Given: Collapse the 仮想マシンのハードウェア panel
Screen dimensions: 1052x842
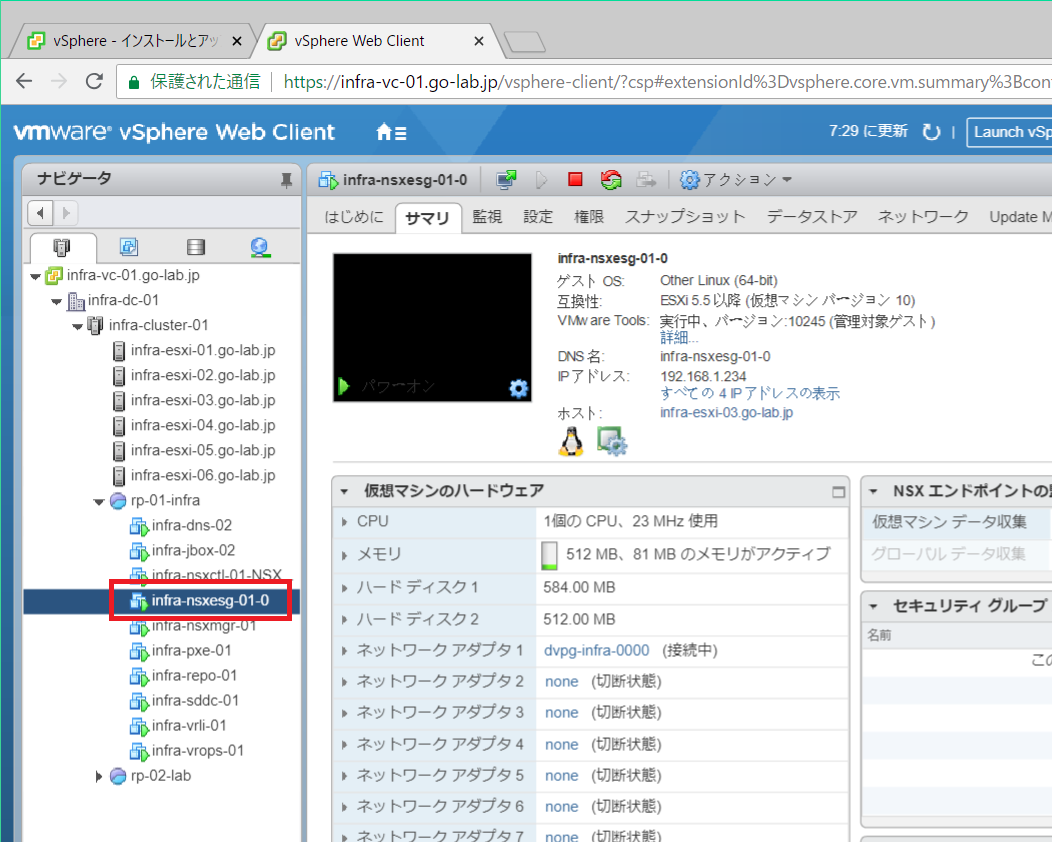Looking at the screenshot, I should [344, 491].
